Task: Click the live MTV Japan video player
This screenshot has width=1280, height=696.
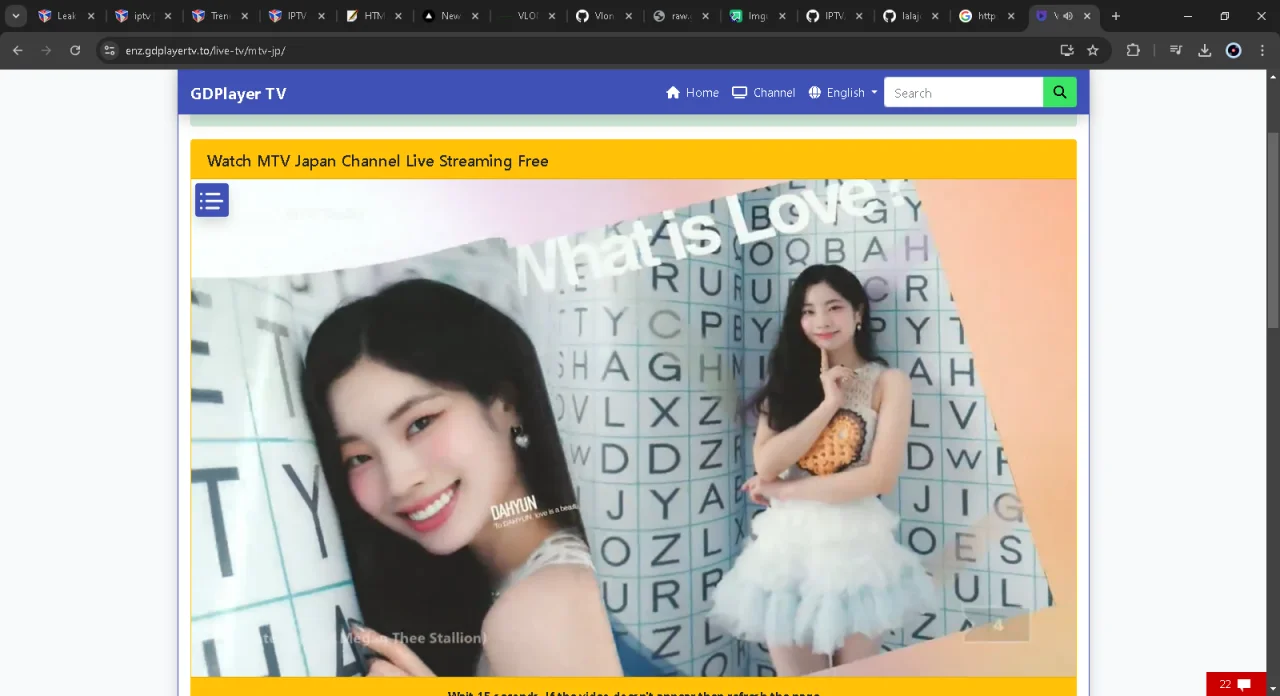Action: point(633,428)
